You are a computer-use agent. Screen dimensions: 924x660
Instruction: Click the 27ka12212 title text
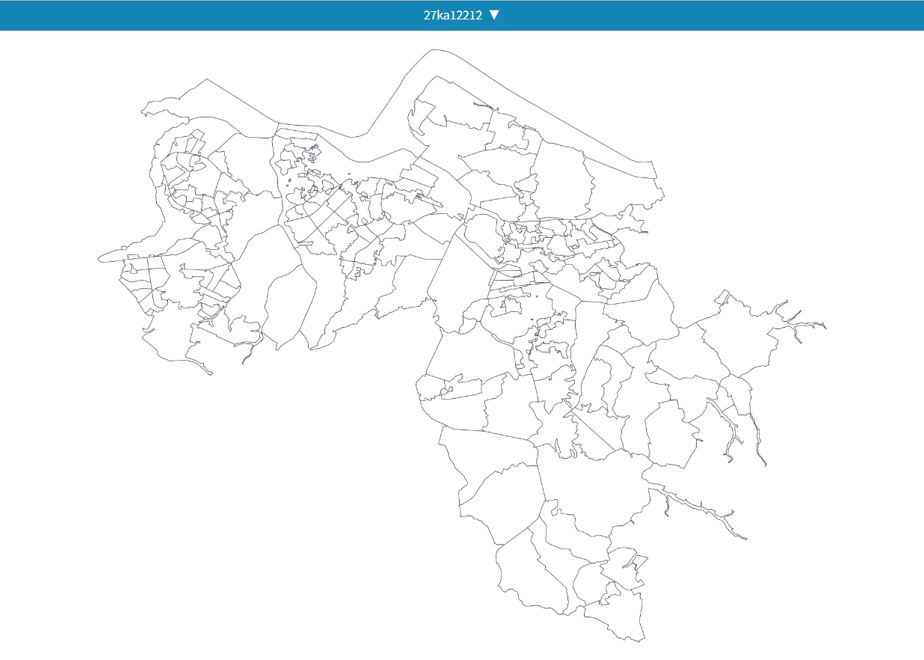pyautogui.click(x=453, y=15)
